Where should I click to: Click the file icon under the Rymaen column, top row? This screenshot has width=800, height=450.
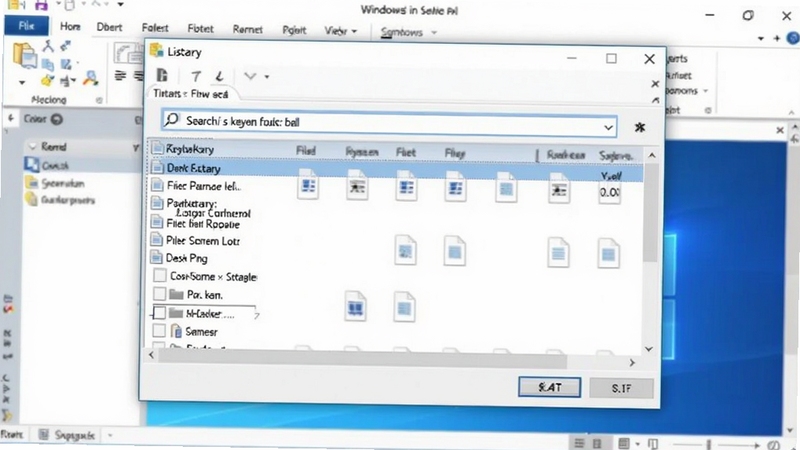click(x=357, y=185)
